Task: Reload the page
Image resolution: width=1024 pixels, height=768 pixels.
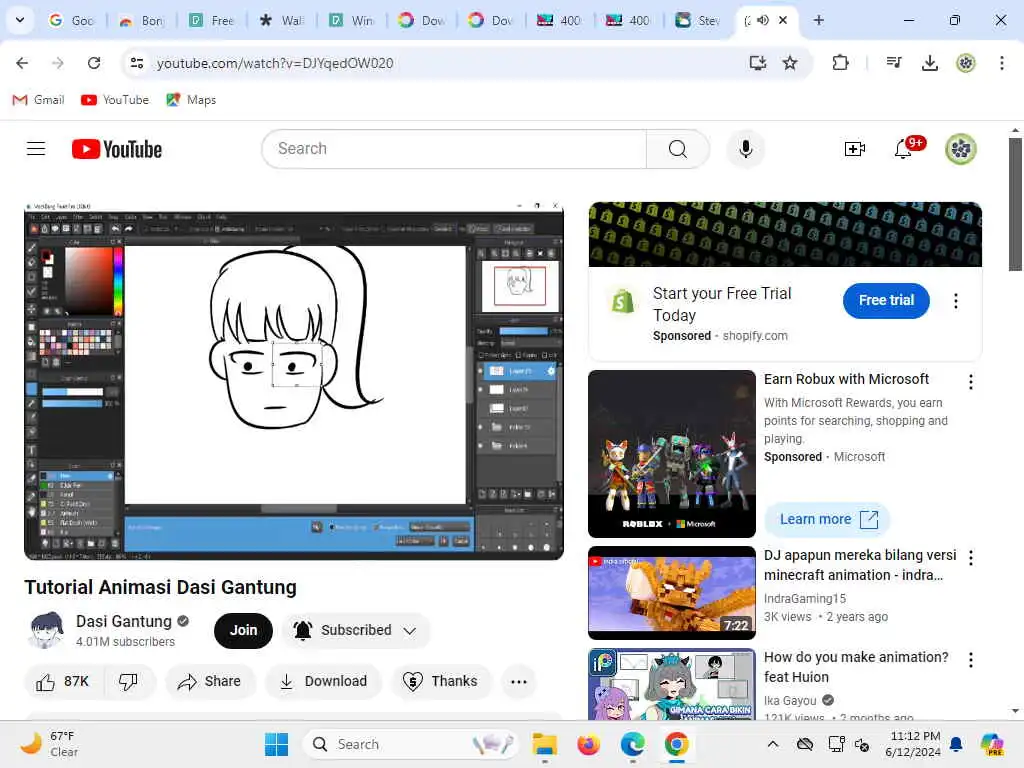Action: pos(94,63)
